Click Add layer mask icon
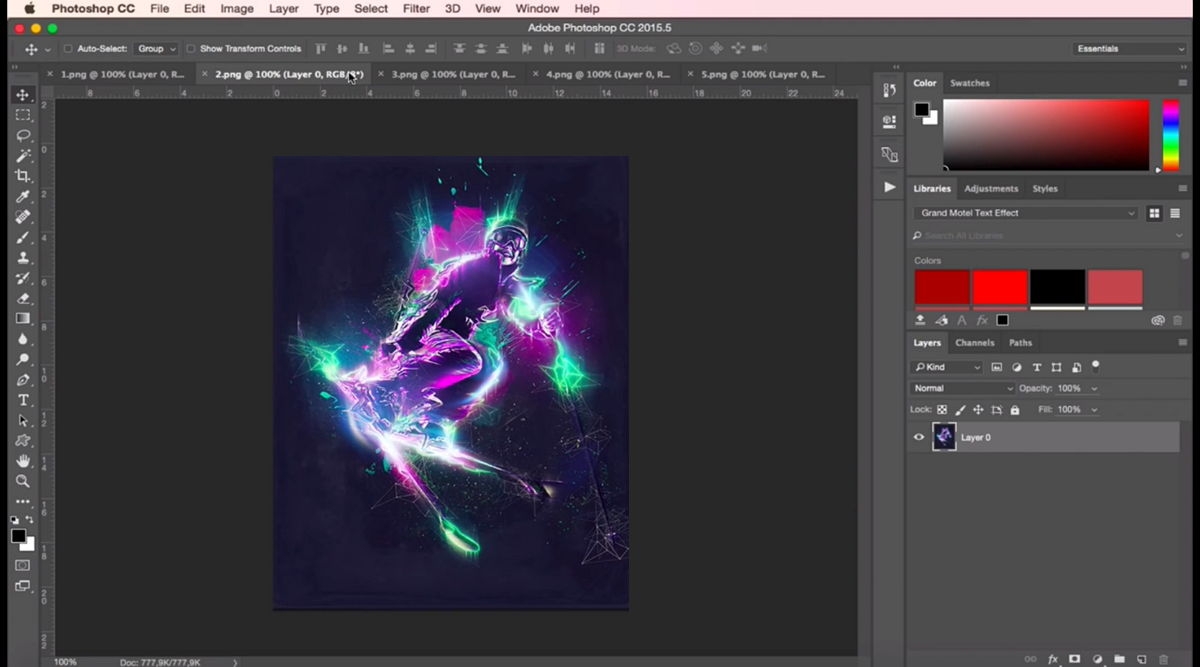 pos(1075,659)
